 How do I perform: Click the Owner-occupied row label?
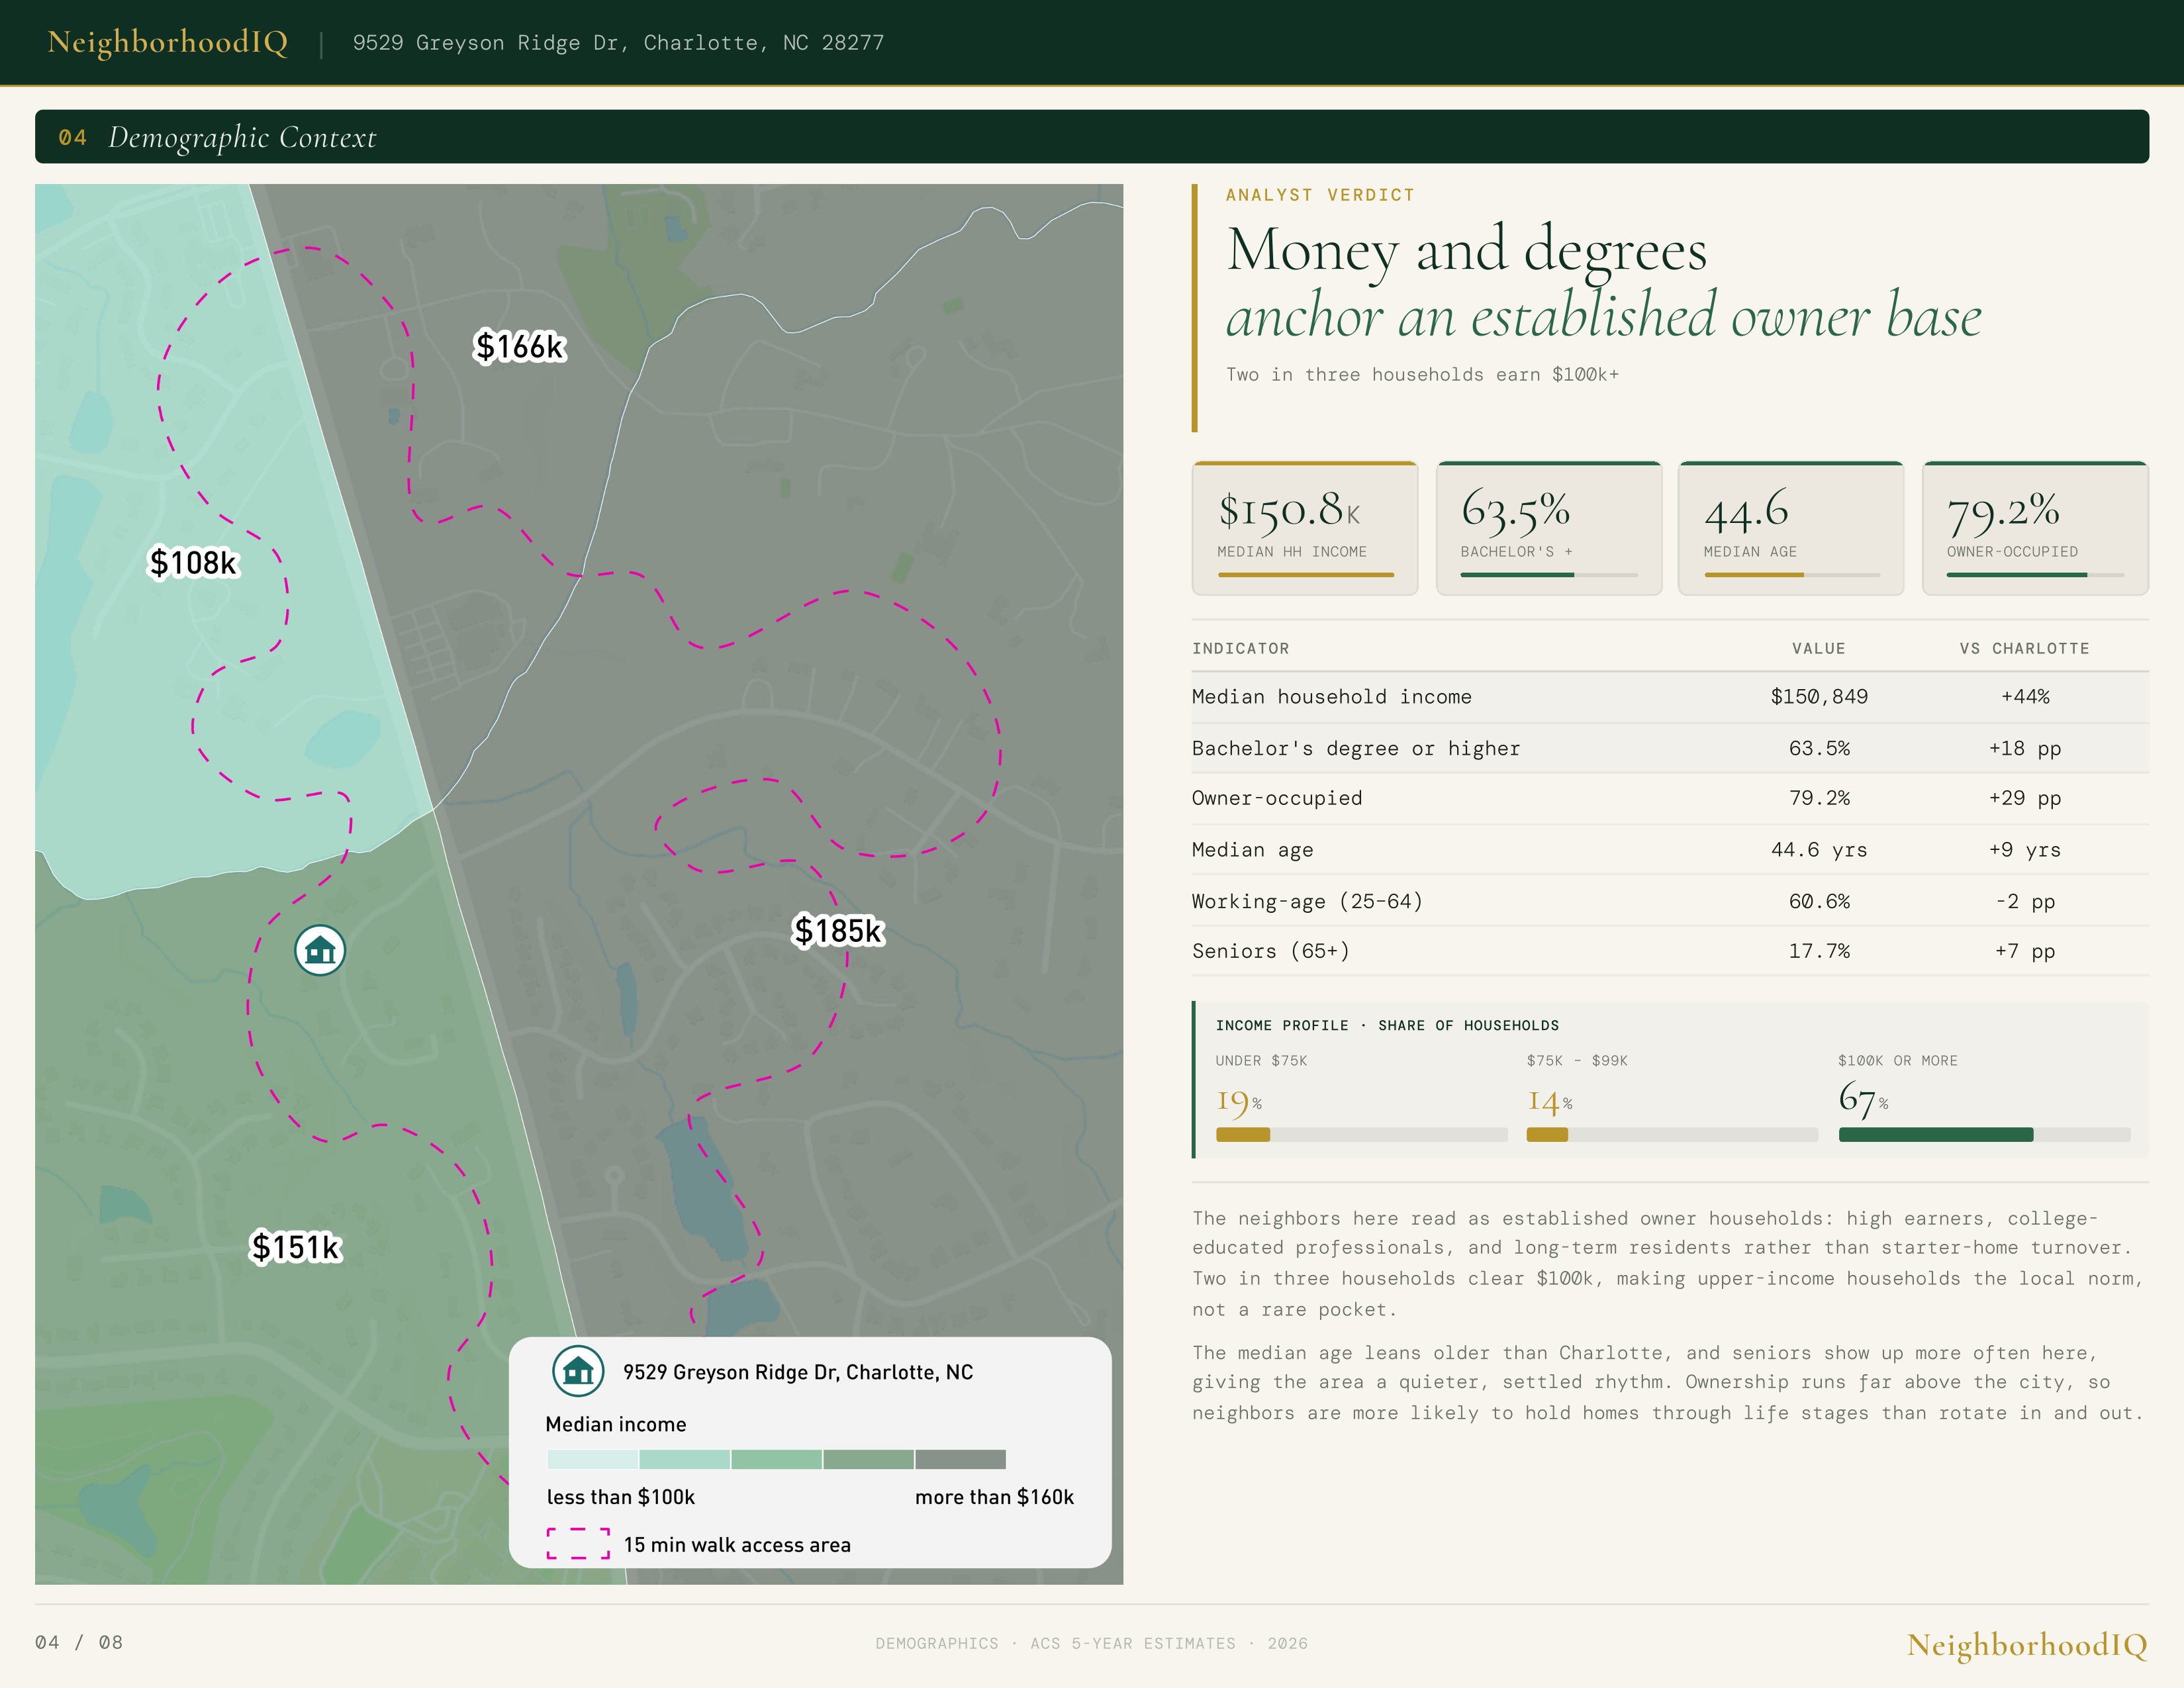pos(1276,798)
